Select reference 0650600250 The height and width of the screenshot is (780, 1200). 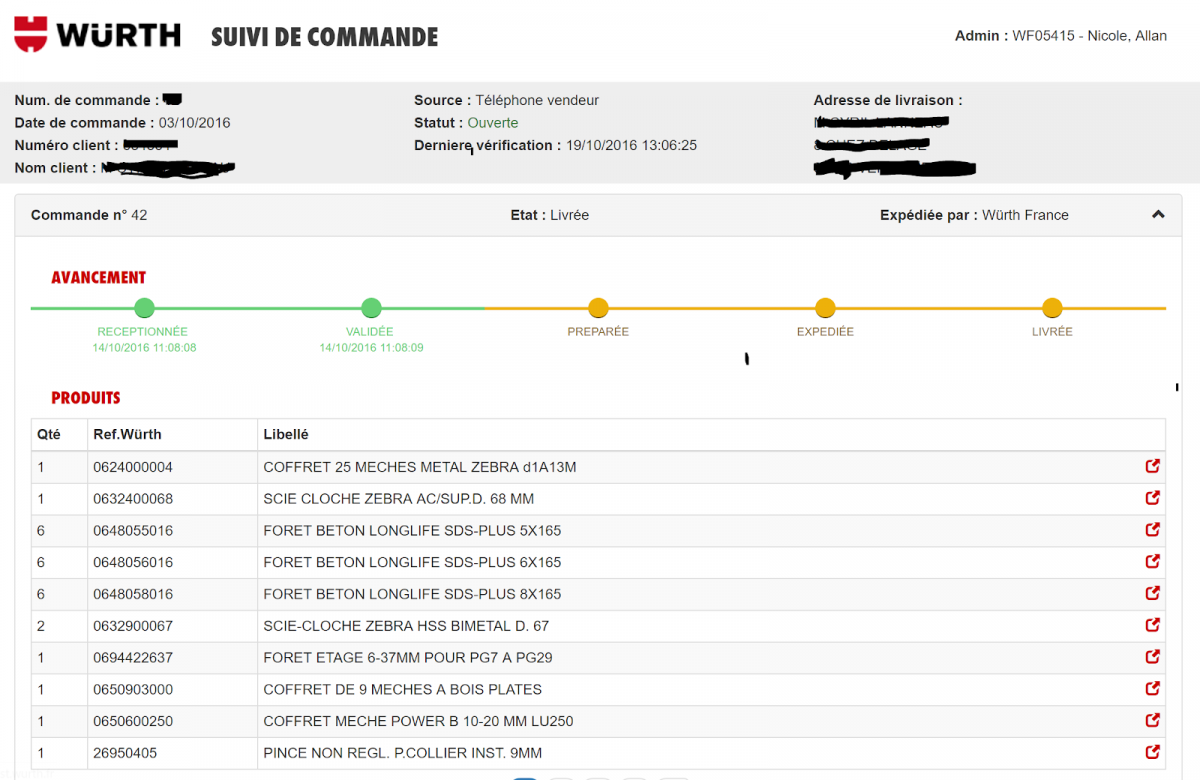coord(133,721)
